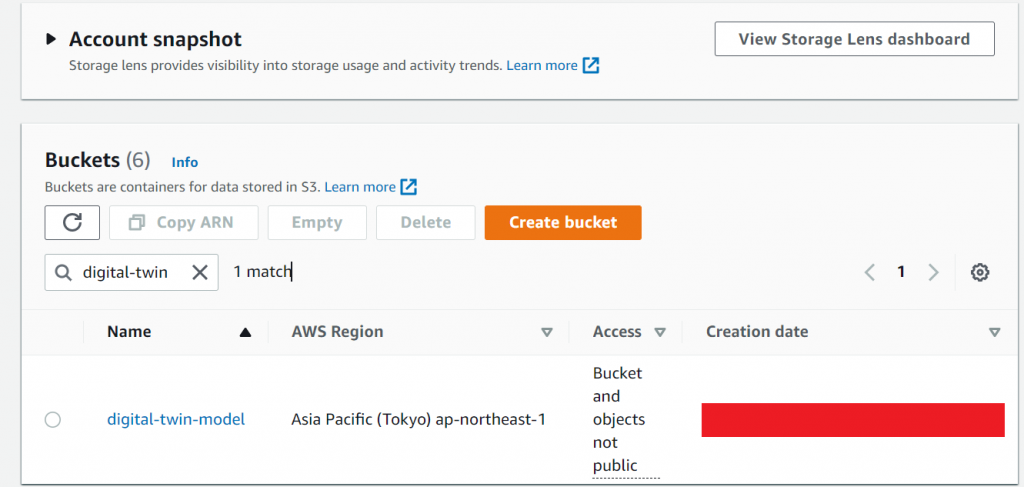Open table preferences gear icon
The height and width of the screenshot is (487, 1024).
(980, 272)
